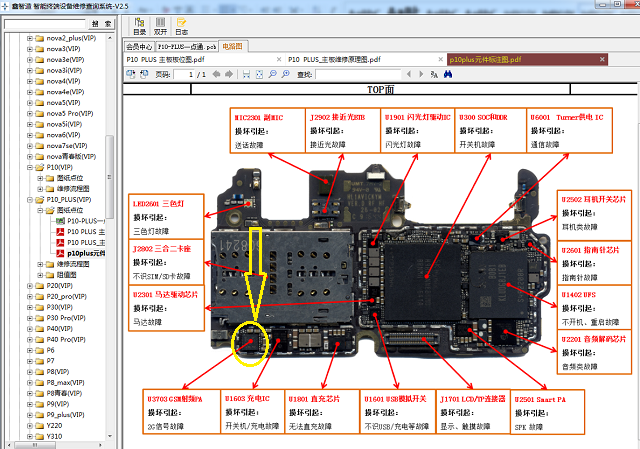
Task: Expand the 维修流程图 folder under P10_PLUS
Action: point(40,264)
